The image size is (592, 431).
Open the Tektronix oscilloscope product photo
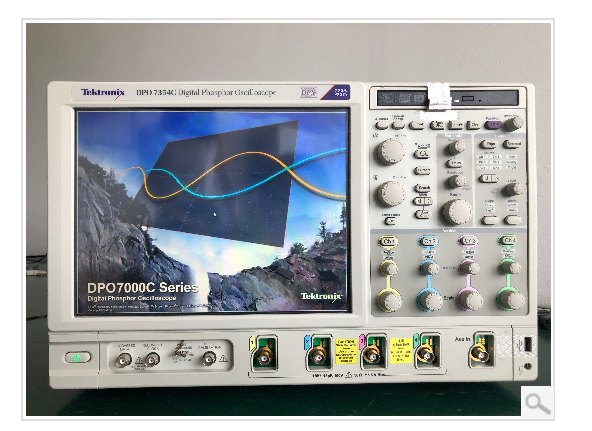288,219
